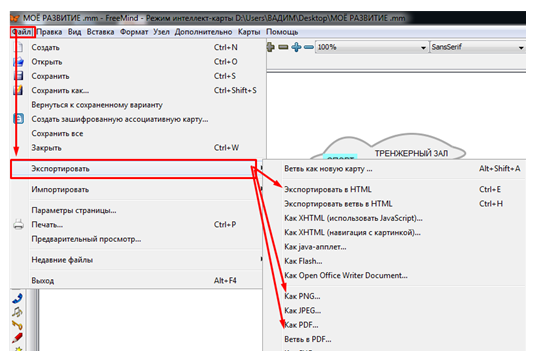538x360 pixels.
Task: Select Как XHTML (использовать JavaScript)...
Action: point(395,218)
